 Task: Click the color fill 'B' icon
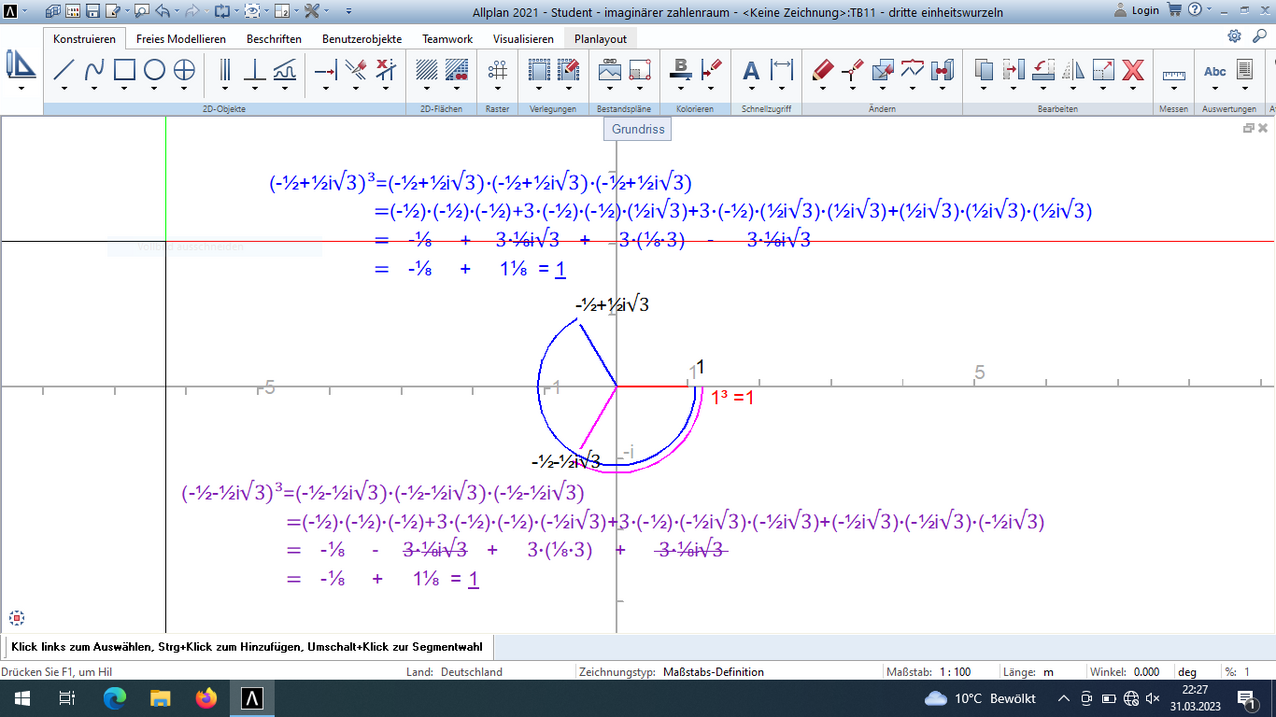pyautogui.click(x=681, y=70)
